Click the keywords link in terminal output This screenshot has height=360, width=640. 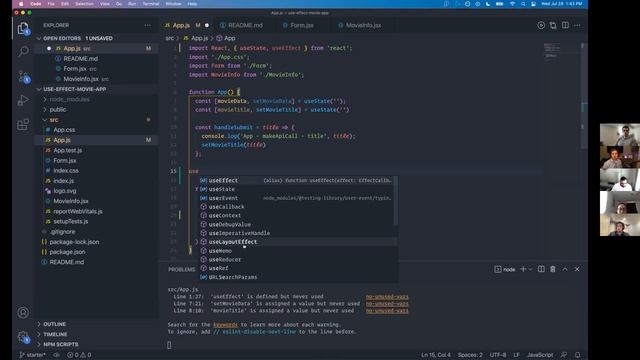point(225,325)
